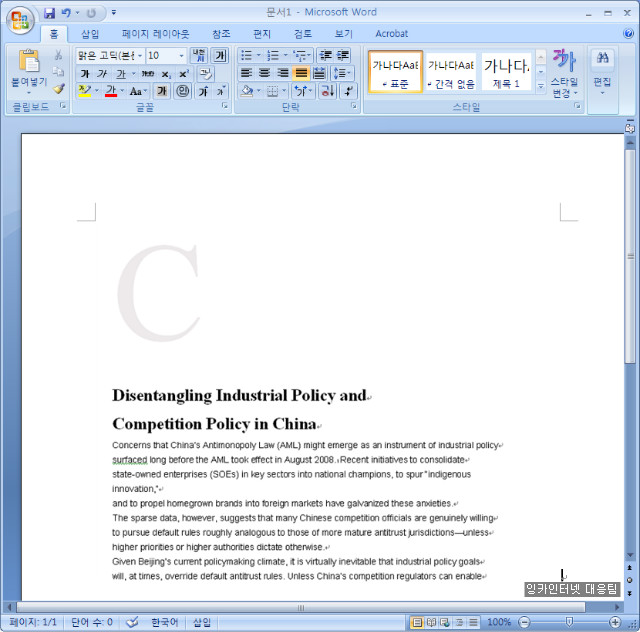Click the 한국어 language indicator in status bar
The height and width of the screenshot is (632, 640).
[x=165, y=622]
